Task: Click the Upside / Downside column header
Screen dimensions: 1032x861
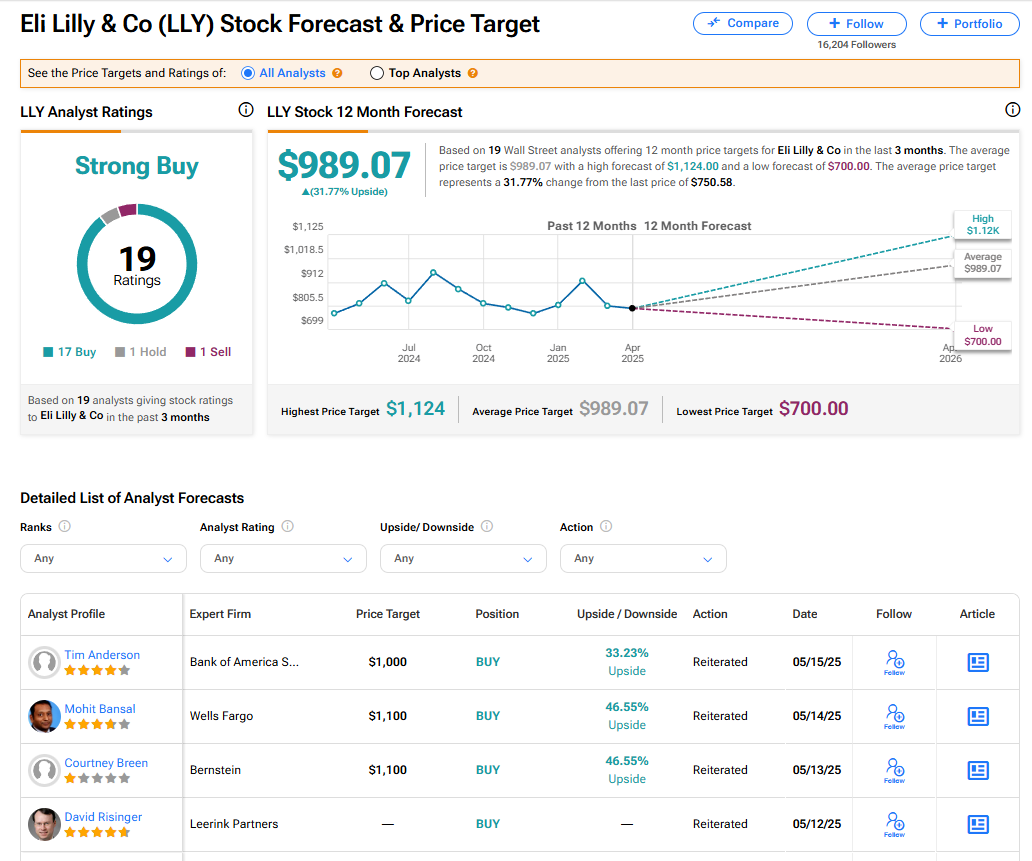Action: coord(627,614)
